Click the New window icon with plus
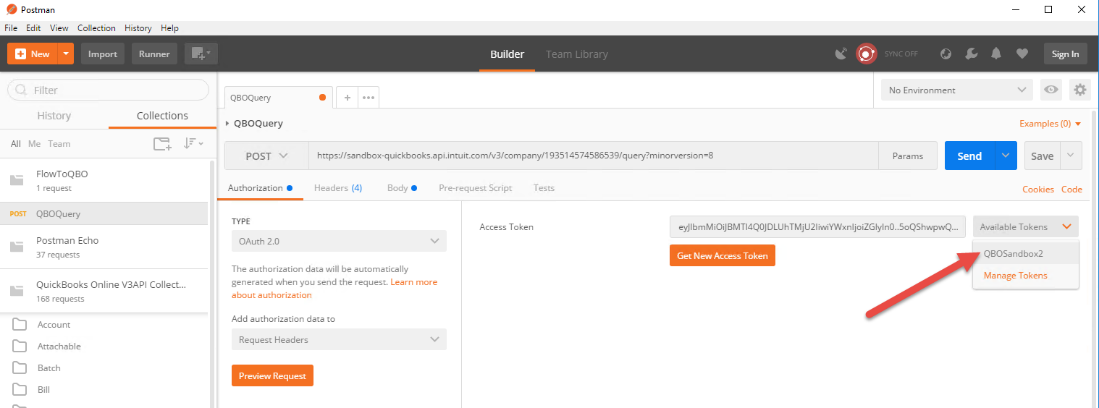The width and height of the screenshot is (1099, 408). [202, 54]
